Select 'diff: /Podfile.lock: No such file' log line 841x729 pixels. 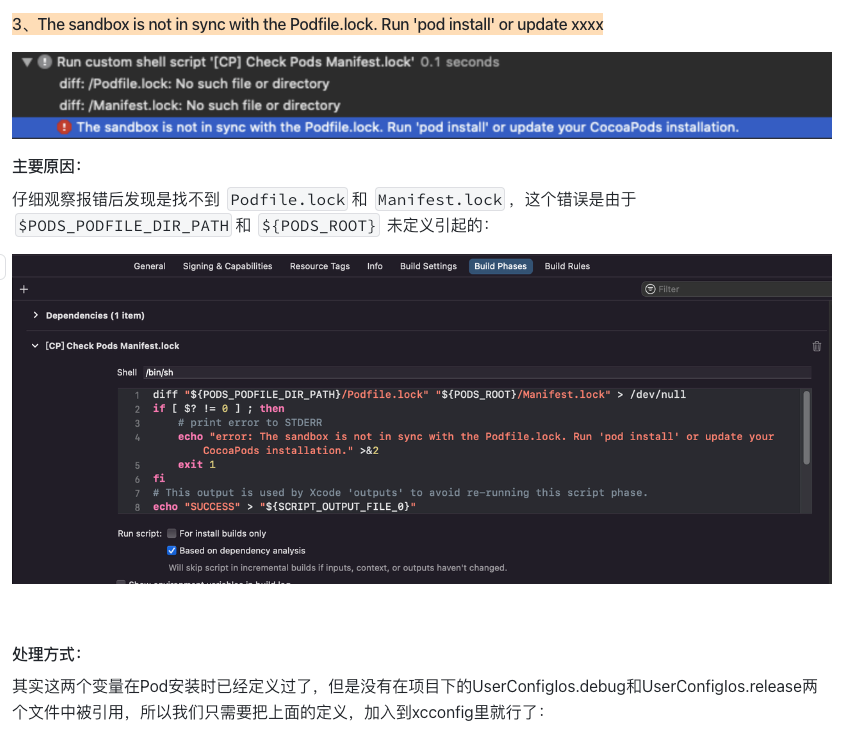[194, 84]
